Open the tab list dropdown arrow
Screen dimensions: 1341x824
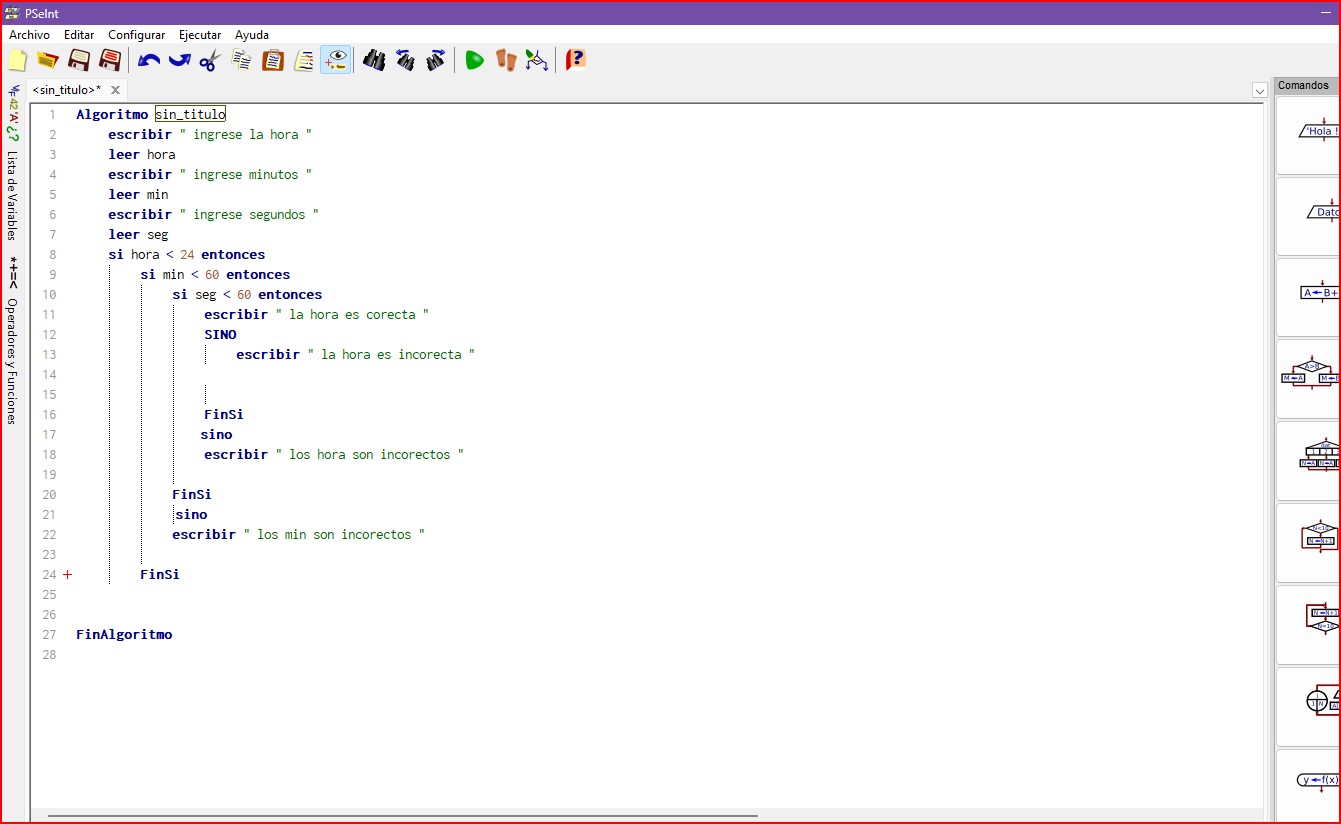click(x=1259, y=91)
